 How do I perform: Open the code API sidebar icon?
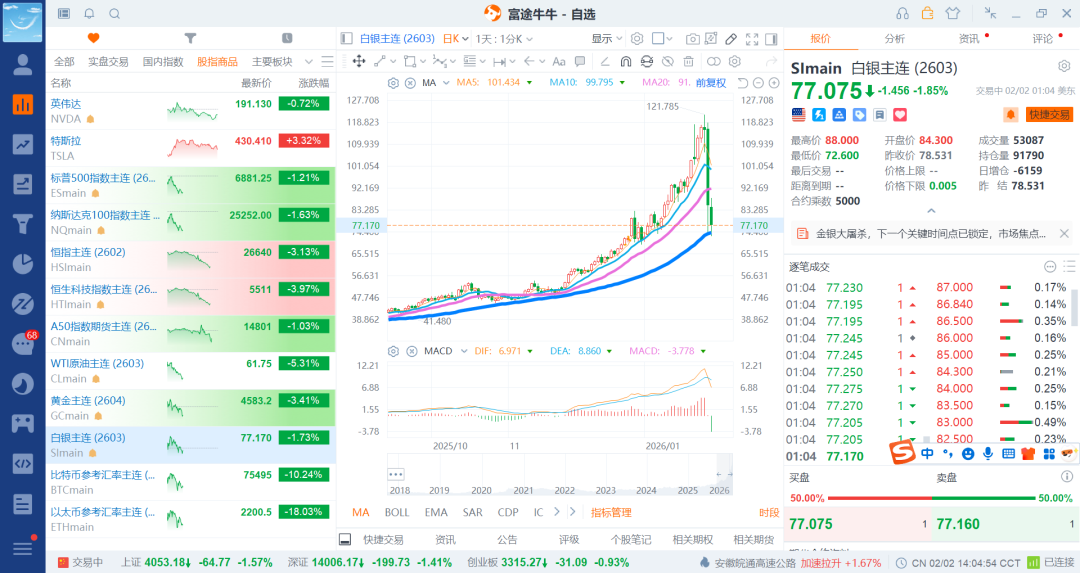point(23,463)
